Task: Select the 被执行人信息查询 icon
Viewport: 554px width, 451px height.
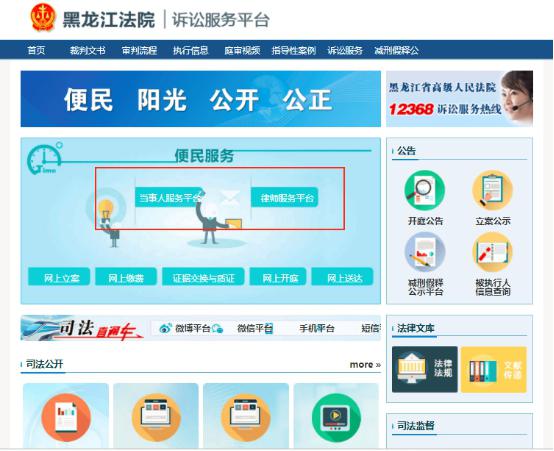Action: tap(492, 252)
